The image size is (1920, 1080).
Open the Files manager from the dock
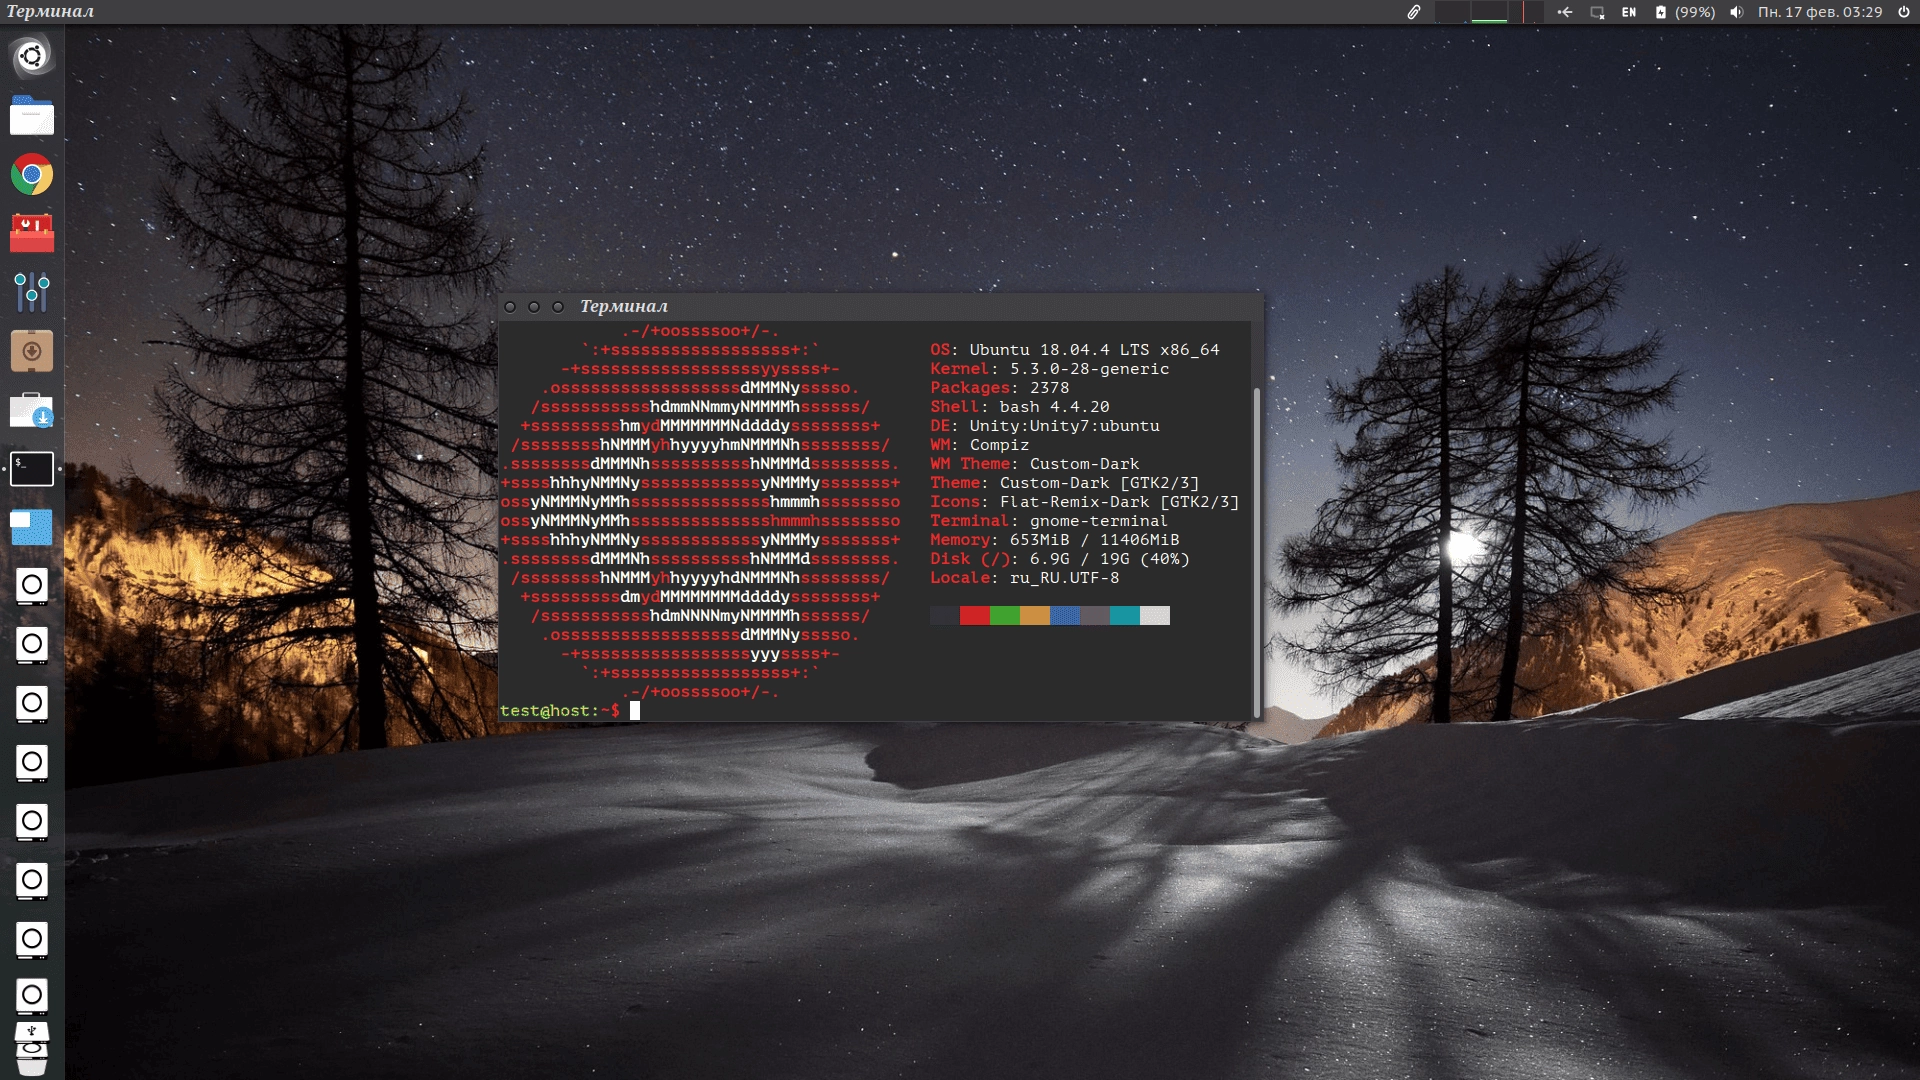(x=32, y=116)
